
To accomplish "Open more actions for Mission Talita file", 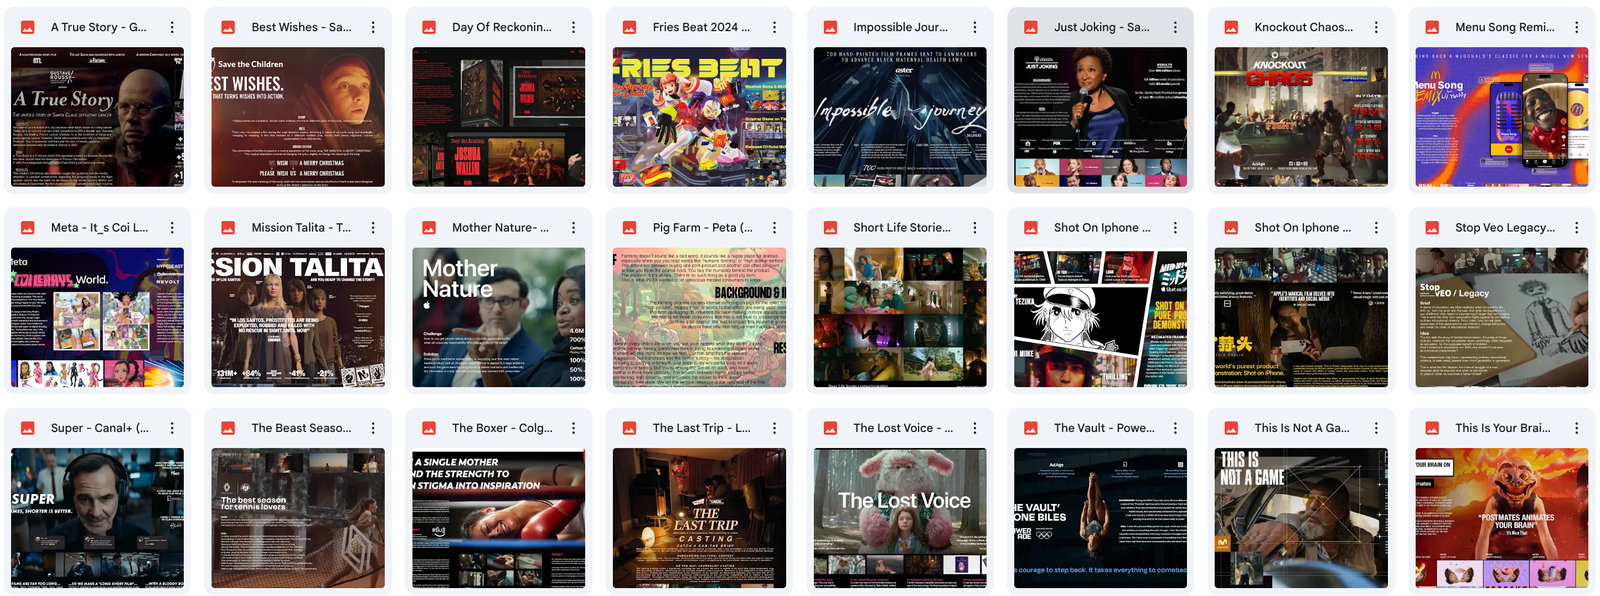I will (373, 227).
